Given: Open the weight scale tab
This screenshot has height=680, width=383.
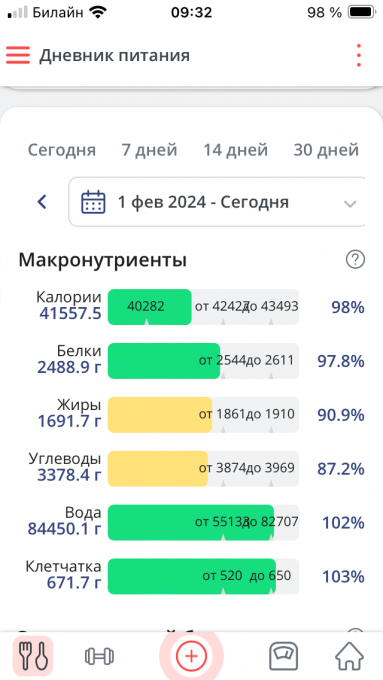Looking at the screenshot, I should click(x=283, y=656).
